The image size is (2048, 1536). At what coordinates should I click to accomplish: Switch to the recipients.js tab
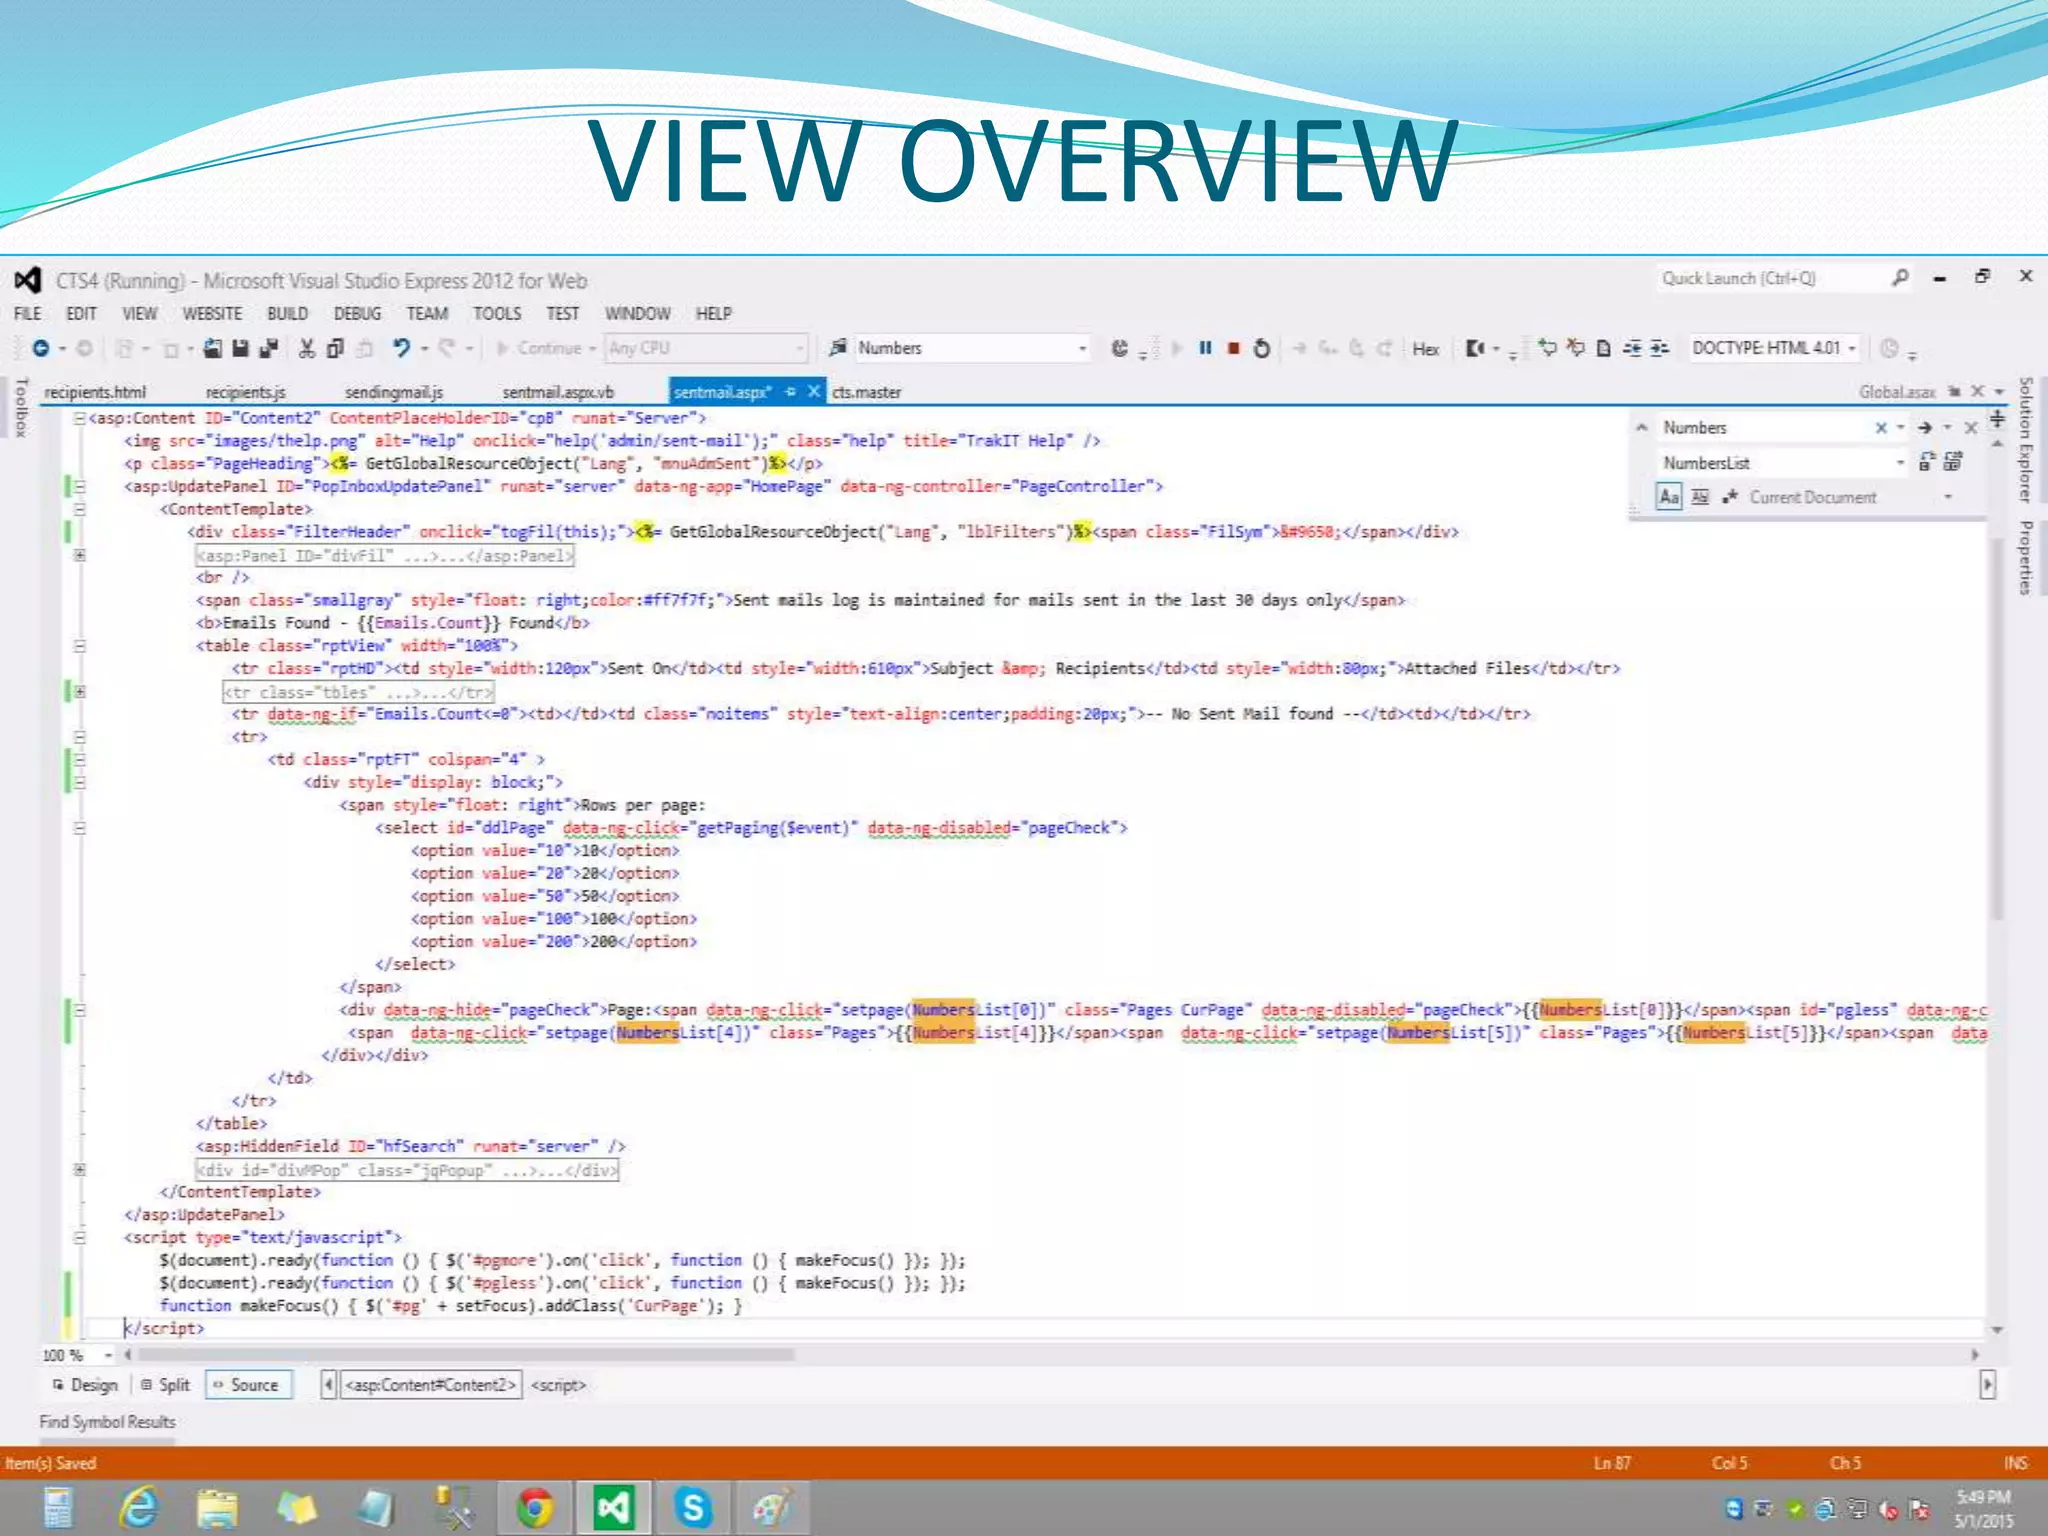tap(246, 392)
